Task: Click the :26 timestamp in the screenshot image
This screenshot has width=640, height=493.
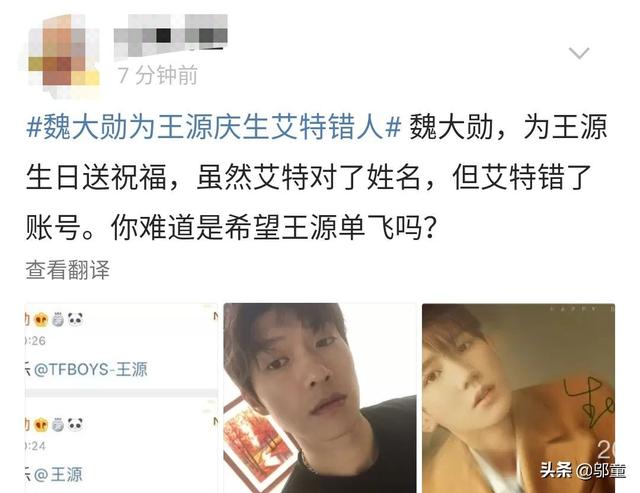Action: (x=36, y=341)
